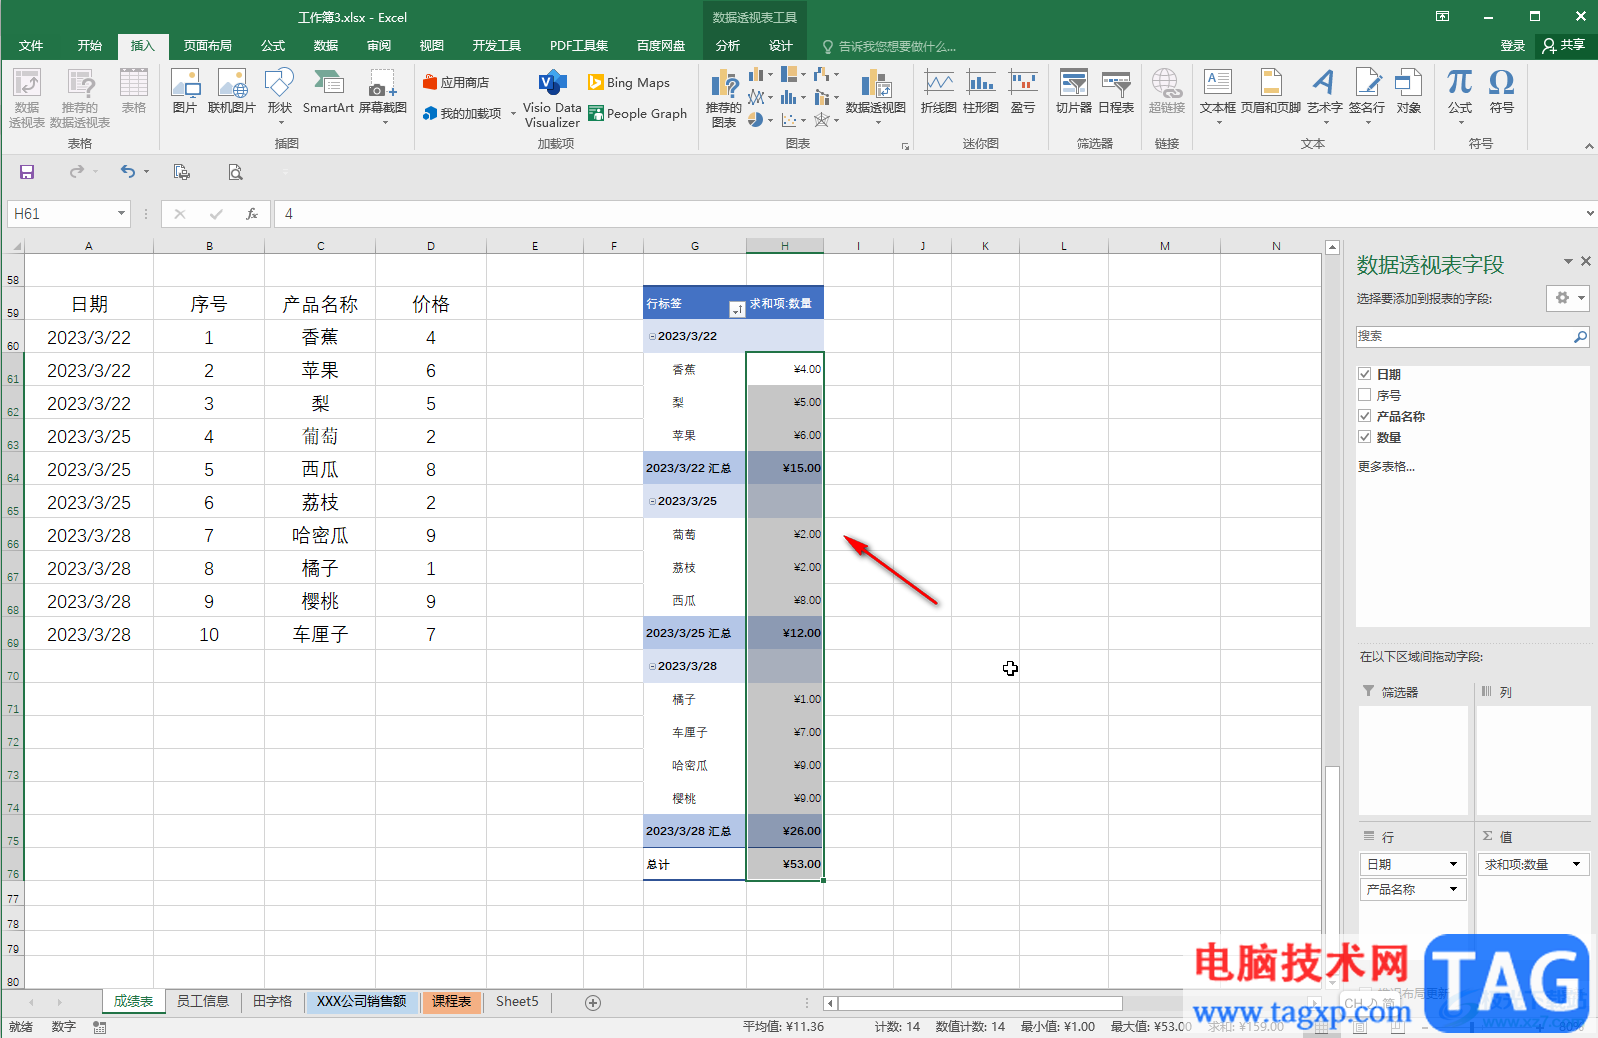This screenshot has width=1598, height=1038.
Task: Insert an Equation
Action: tap(1460, 96)
